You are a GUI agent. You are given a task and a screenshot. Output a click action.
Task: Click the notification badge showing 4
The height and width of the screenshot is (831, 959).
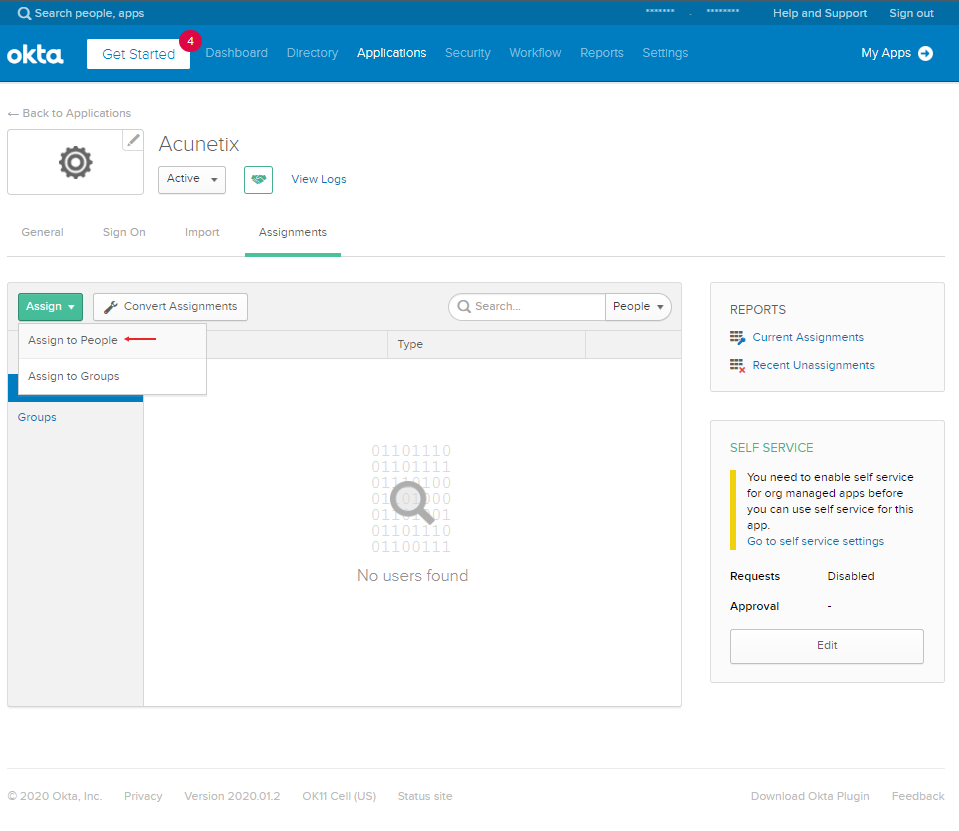point(190,41)
